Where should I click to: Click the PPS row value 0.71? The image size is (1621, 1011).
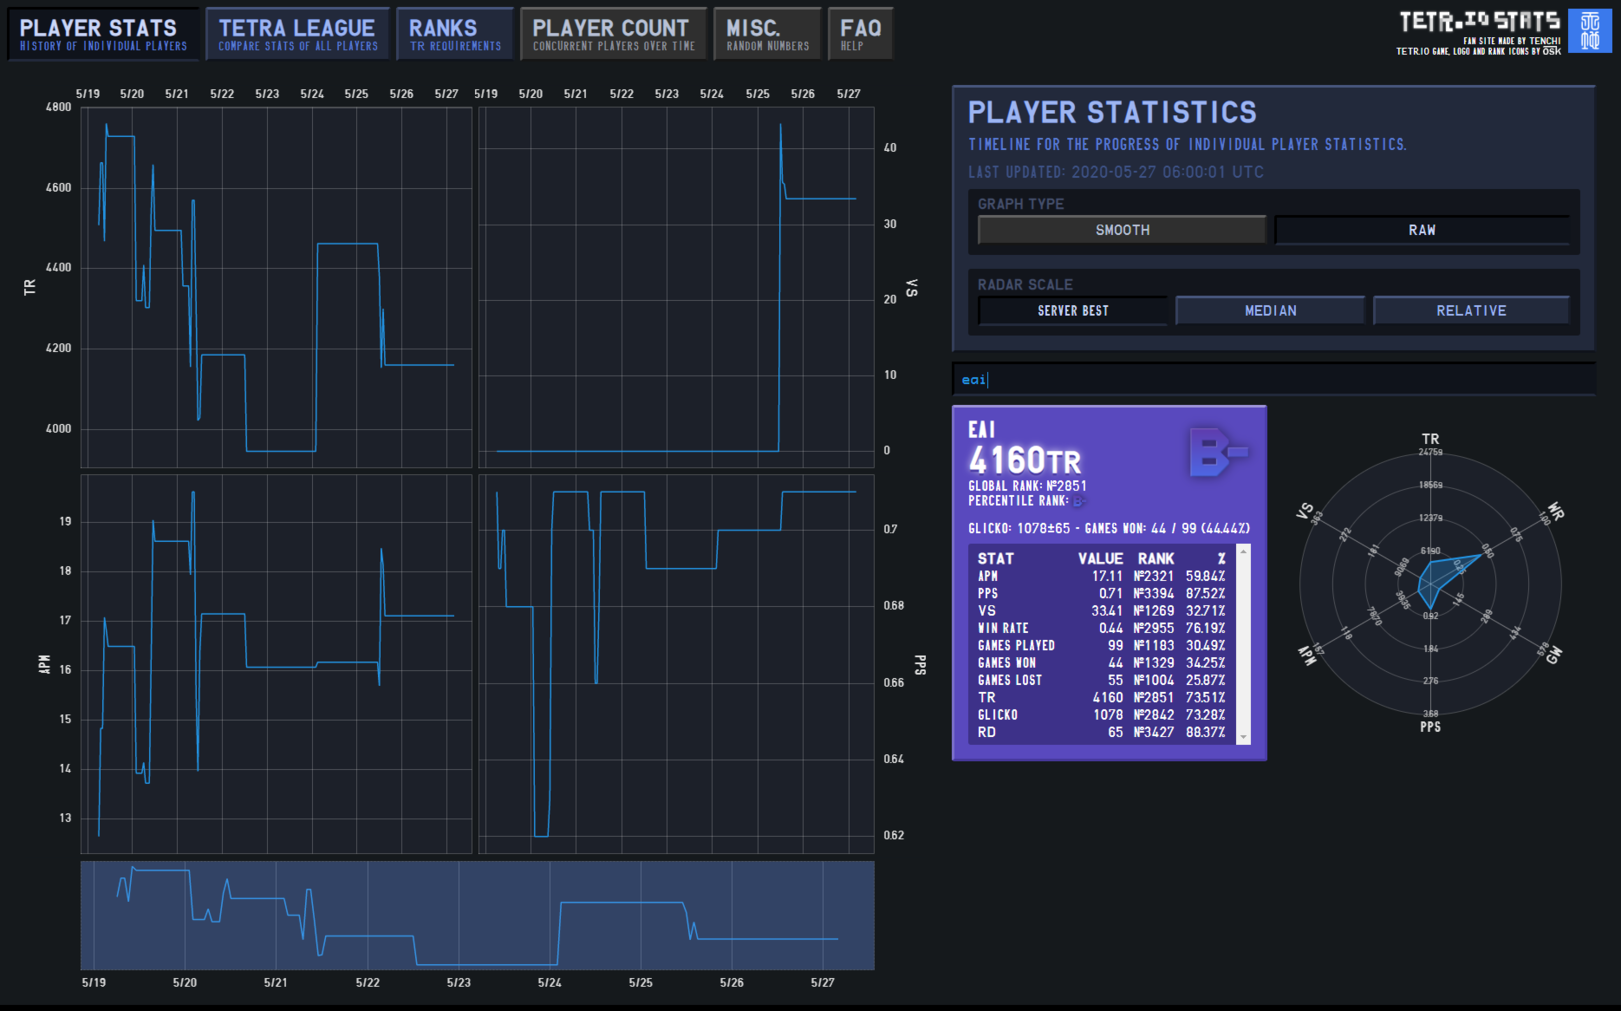(x=1110, y=594)
